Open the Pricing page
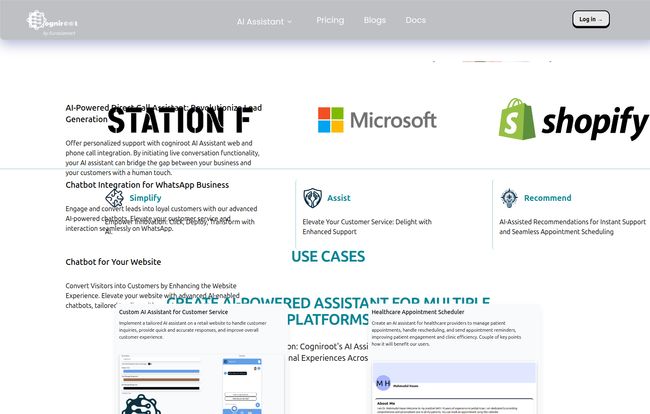Image resolution: width=650 pixels, height=414 pixels. point(330,20)
